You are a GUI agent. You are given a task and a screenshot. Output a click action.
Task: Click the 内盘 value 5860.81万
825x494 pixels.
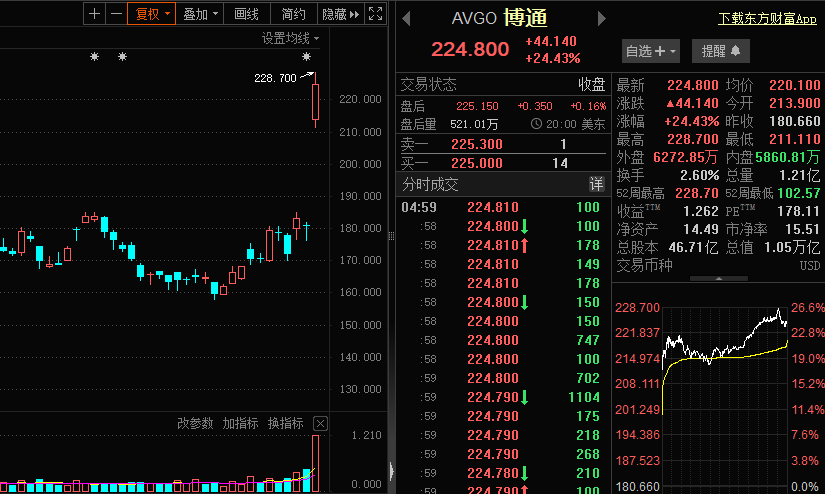[x=788, y=157]
